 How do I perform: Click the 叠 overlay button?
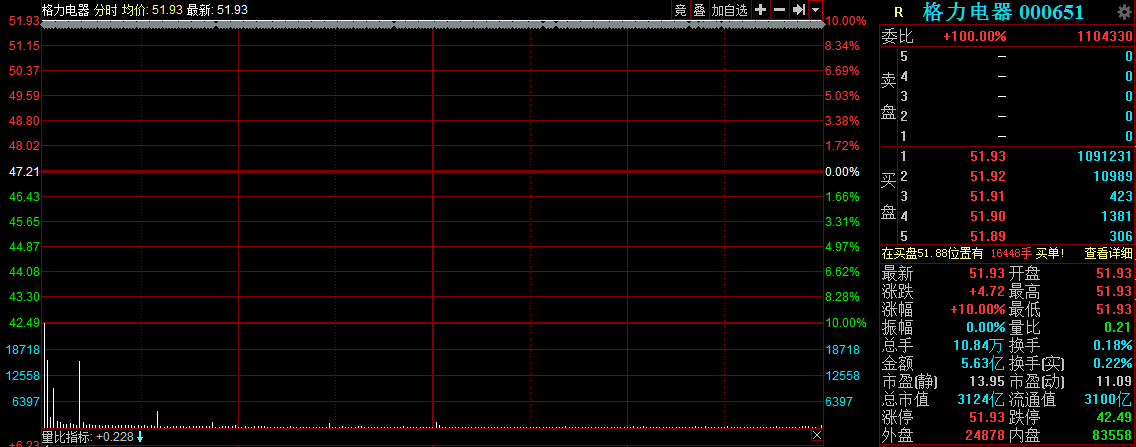coord(699,10)
